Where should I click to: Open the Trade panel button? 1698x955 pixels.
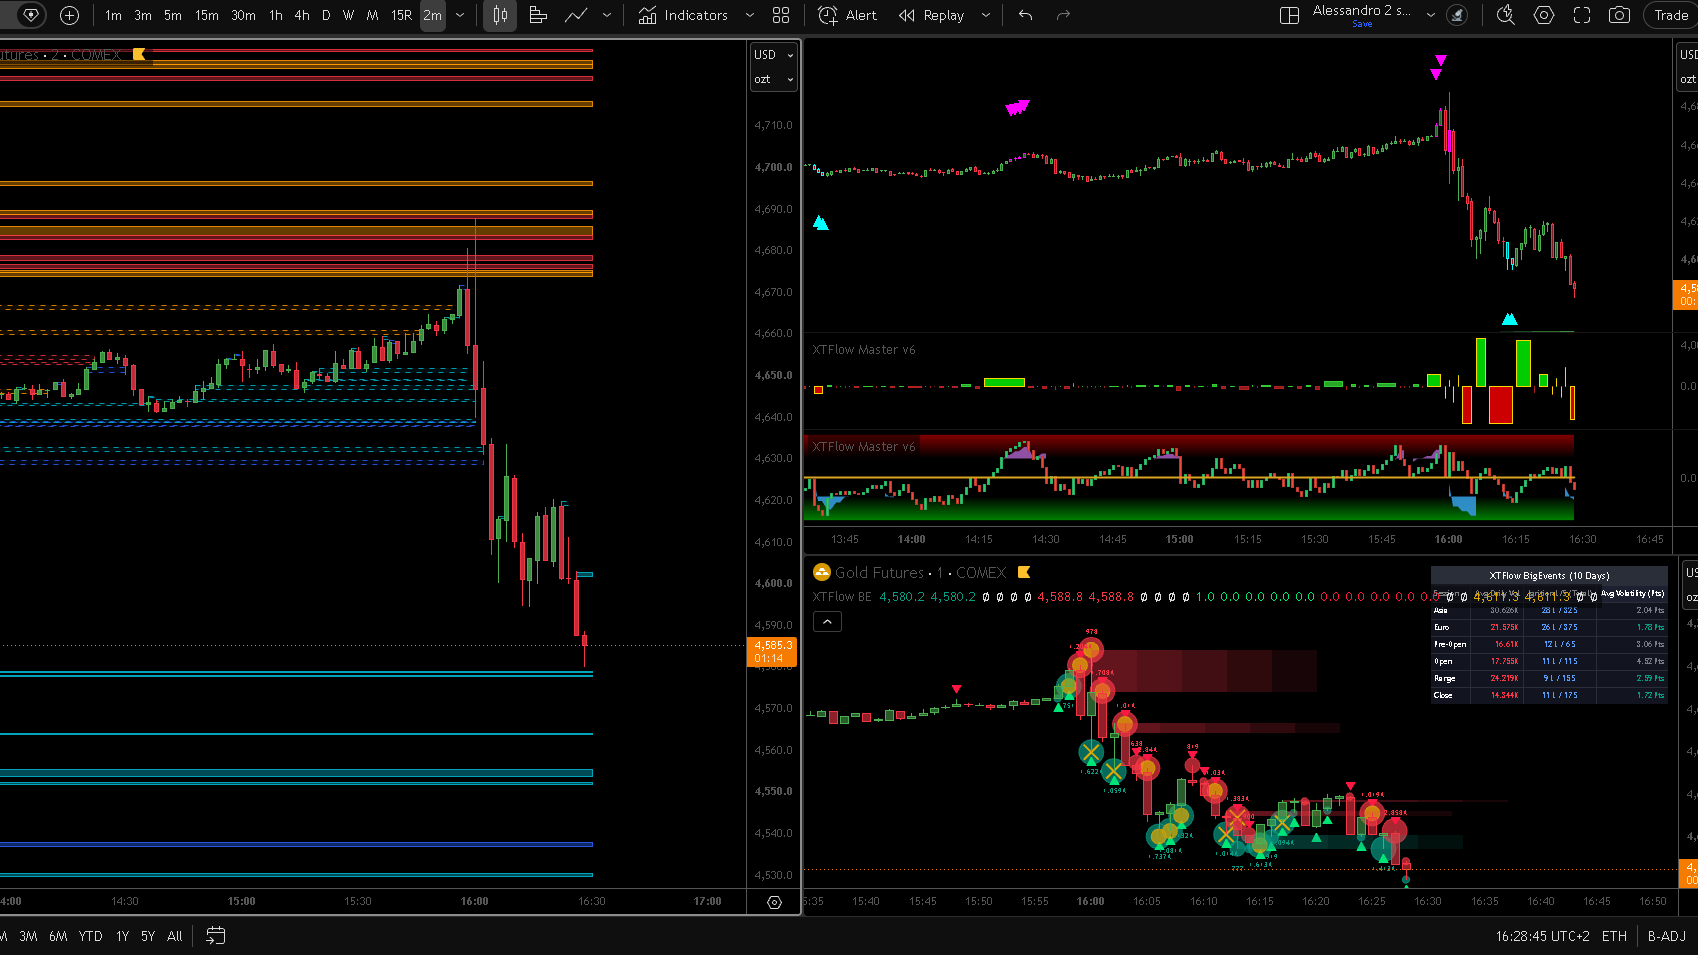(x=1671, y=15)
